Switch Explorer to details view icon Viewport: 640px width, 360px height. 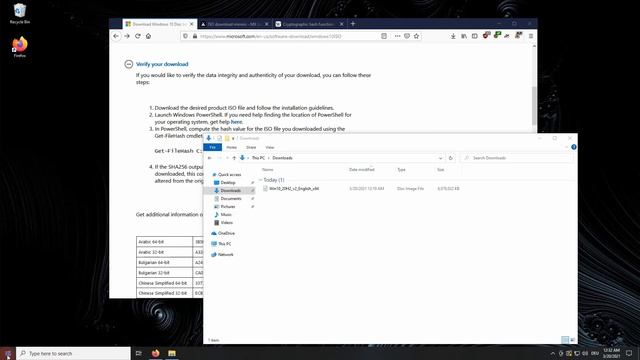coord(565,340)
